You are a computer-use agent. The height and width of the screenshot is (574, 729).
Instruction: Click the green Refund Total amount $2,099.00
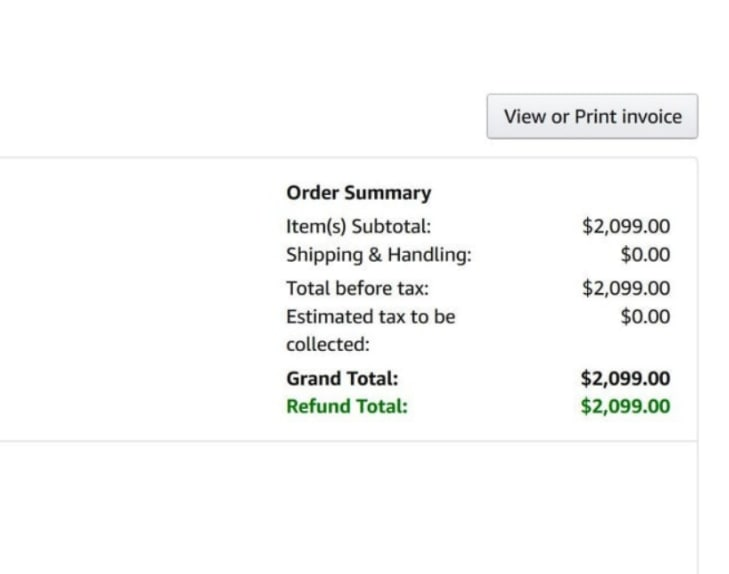[x=625, y=407]
